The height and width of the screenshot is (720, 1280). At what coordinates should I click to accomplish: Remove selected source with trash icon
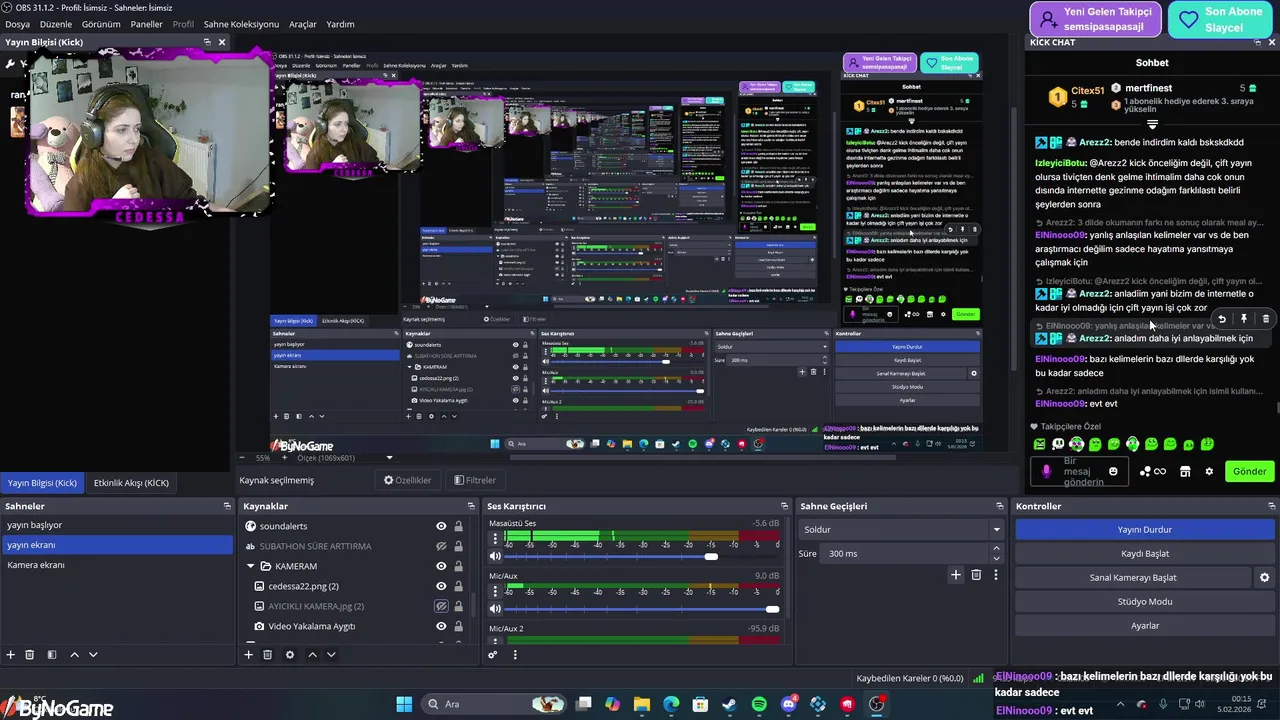tap(267, 655)
